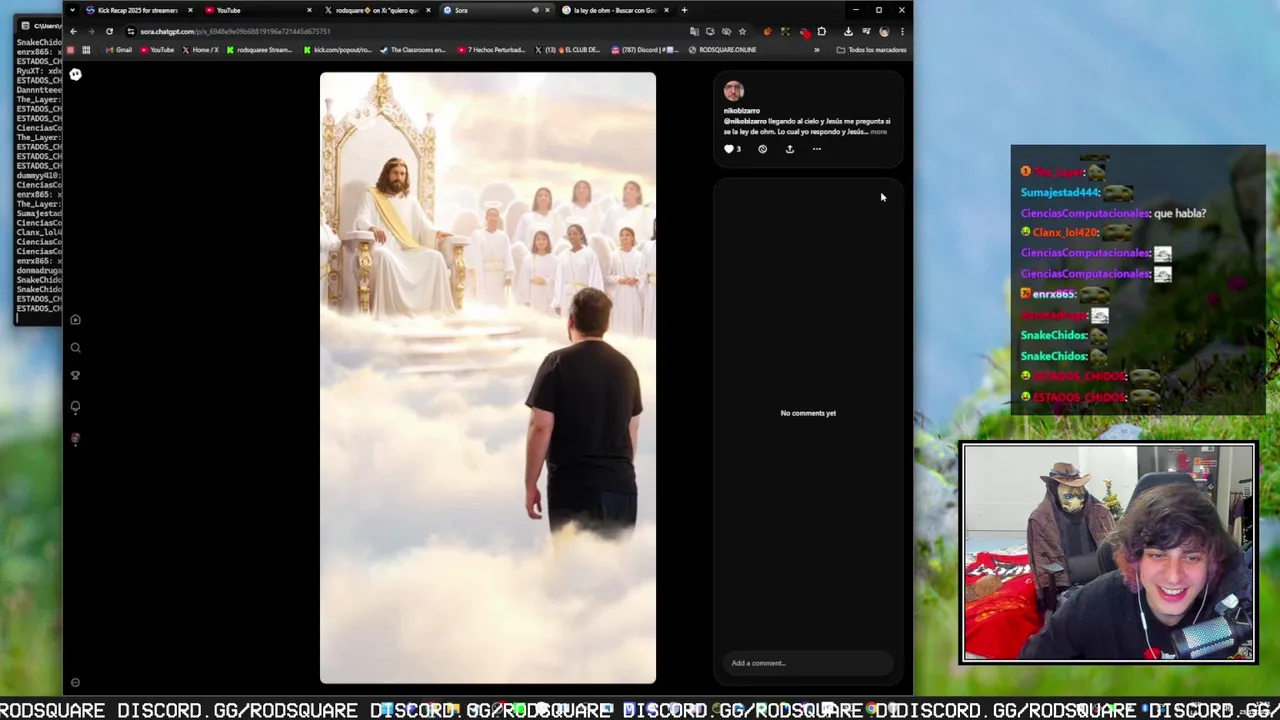
Task: Open Chrome three-dot menu
Action: [902, 31]
